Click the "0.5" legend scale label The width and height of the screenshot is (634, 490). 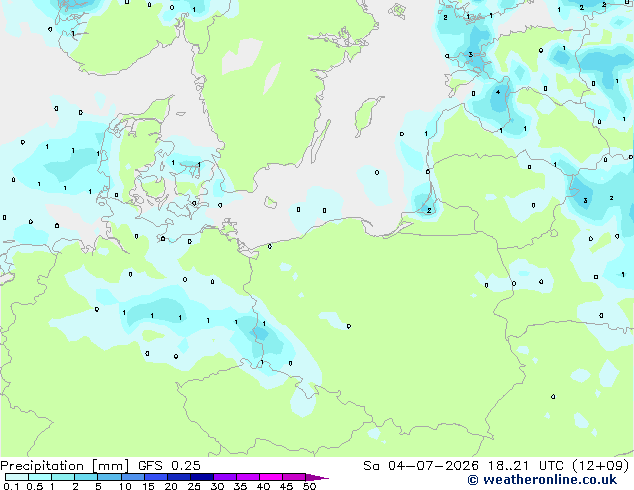click(x=35, y=486)
